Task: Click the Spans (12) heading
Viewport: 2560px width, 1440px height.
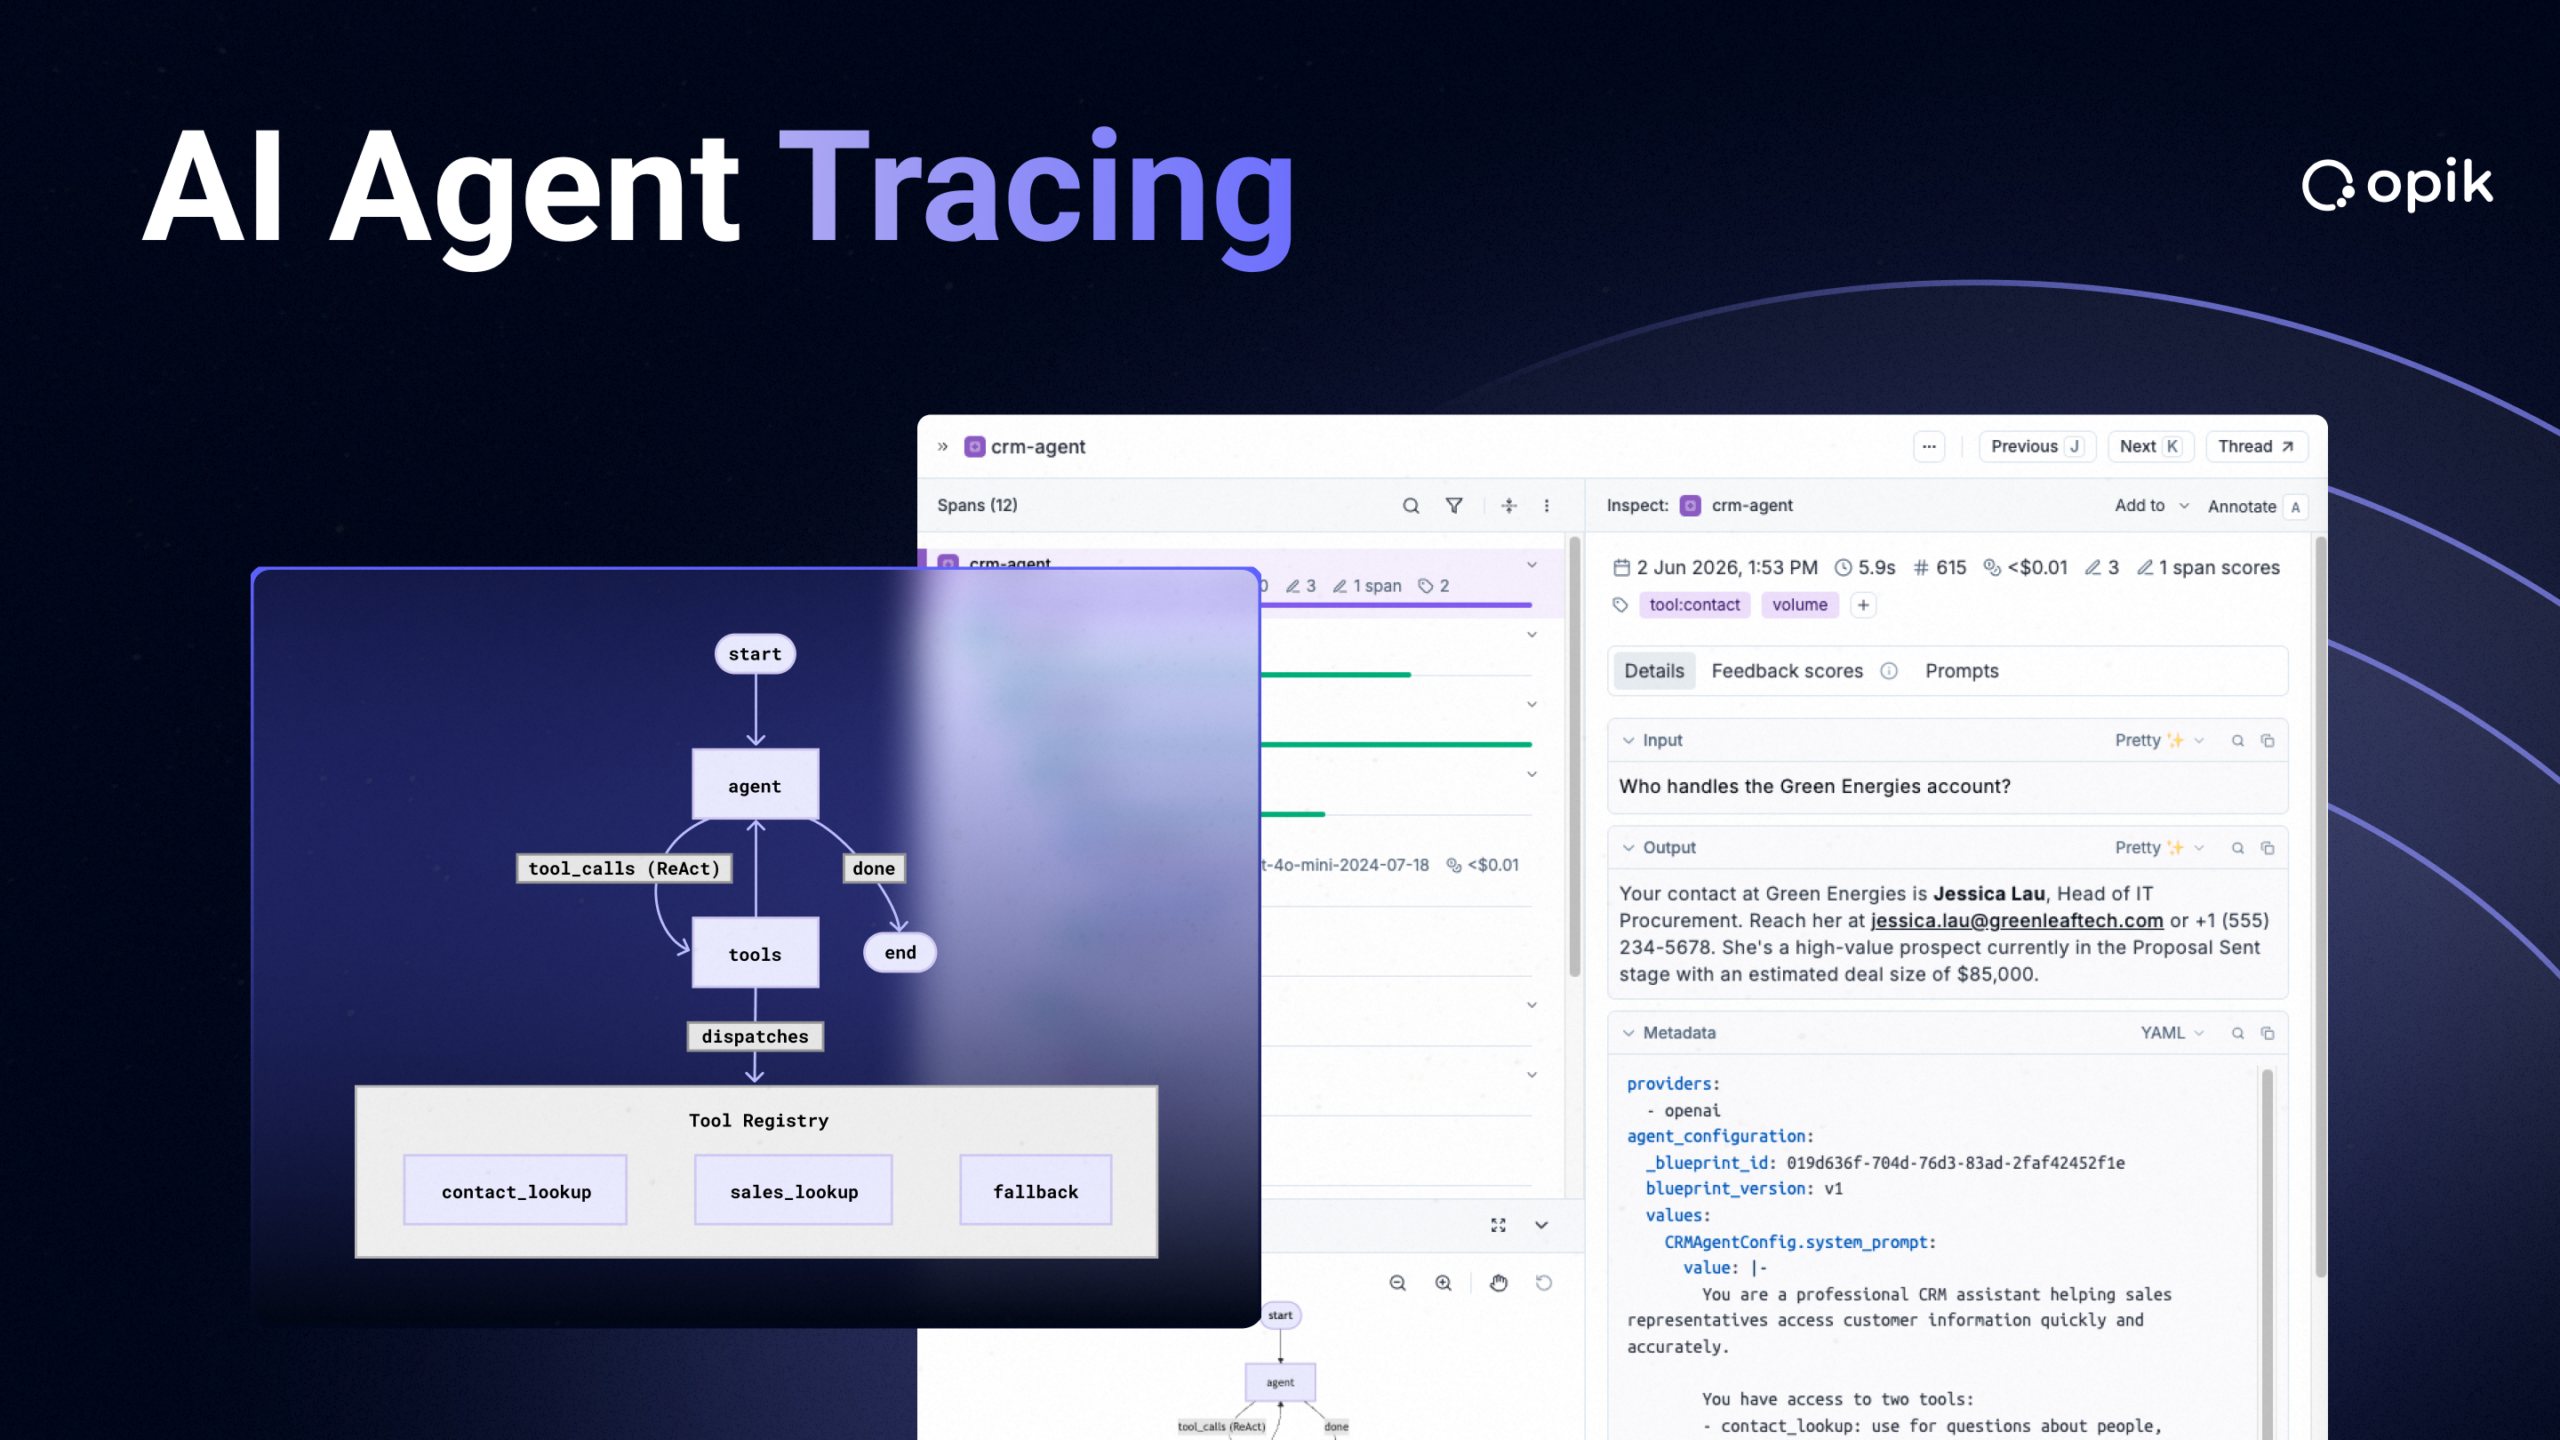Action: click(977, 506)
